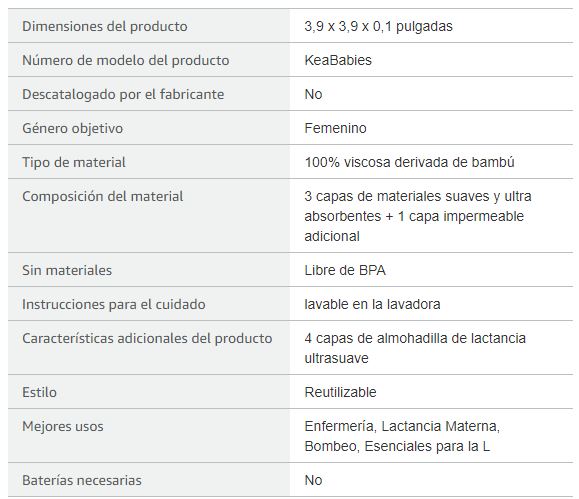Image resolution: width=579 pixels, height=499 pixels.
Task: Select '100% viscosa derivada de bambú' text
Action: [x=409, y=162]
